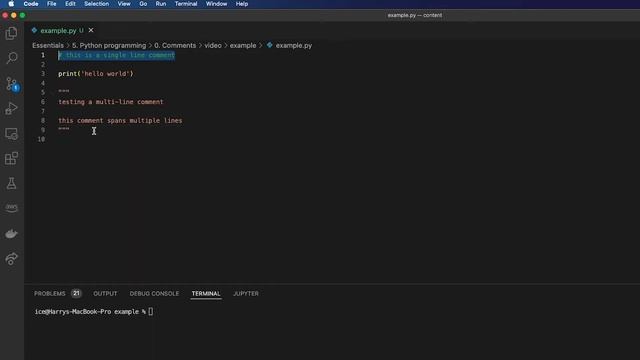This screenshot has height=360, width=640.
Task: Open the Code application menu
Action: click(31, 4)
